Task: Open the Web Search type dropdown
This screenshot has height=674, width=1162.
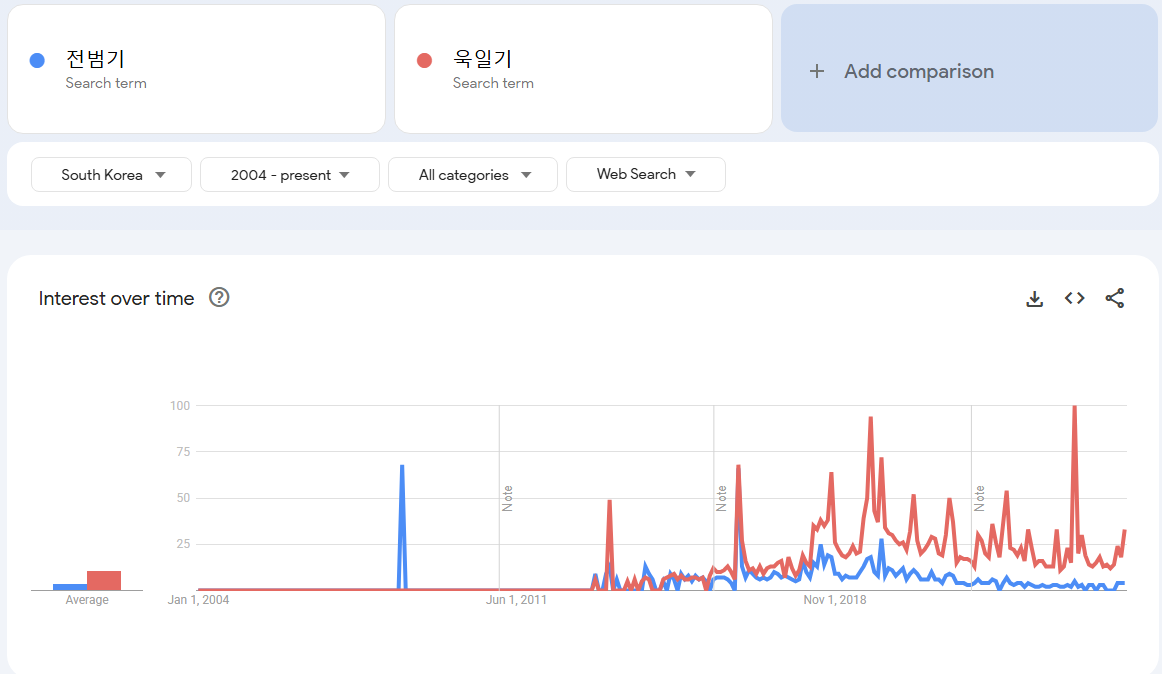Action: pos(646,174)
